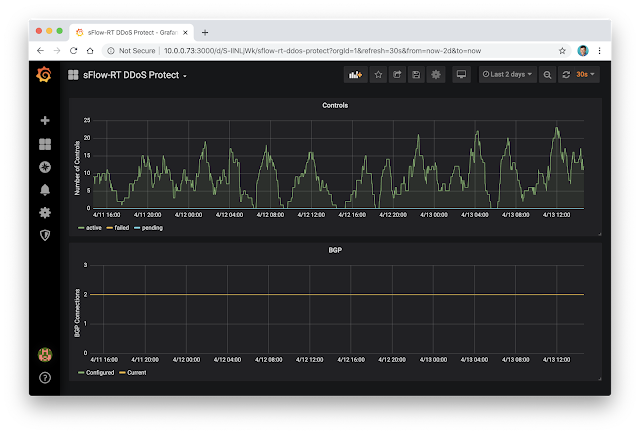Reload the page in browser
640x434 pixels.
point(73,51)
